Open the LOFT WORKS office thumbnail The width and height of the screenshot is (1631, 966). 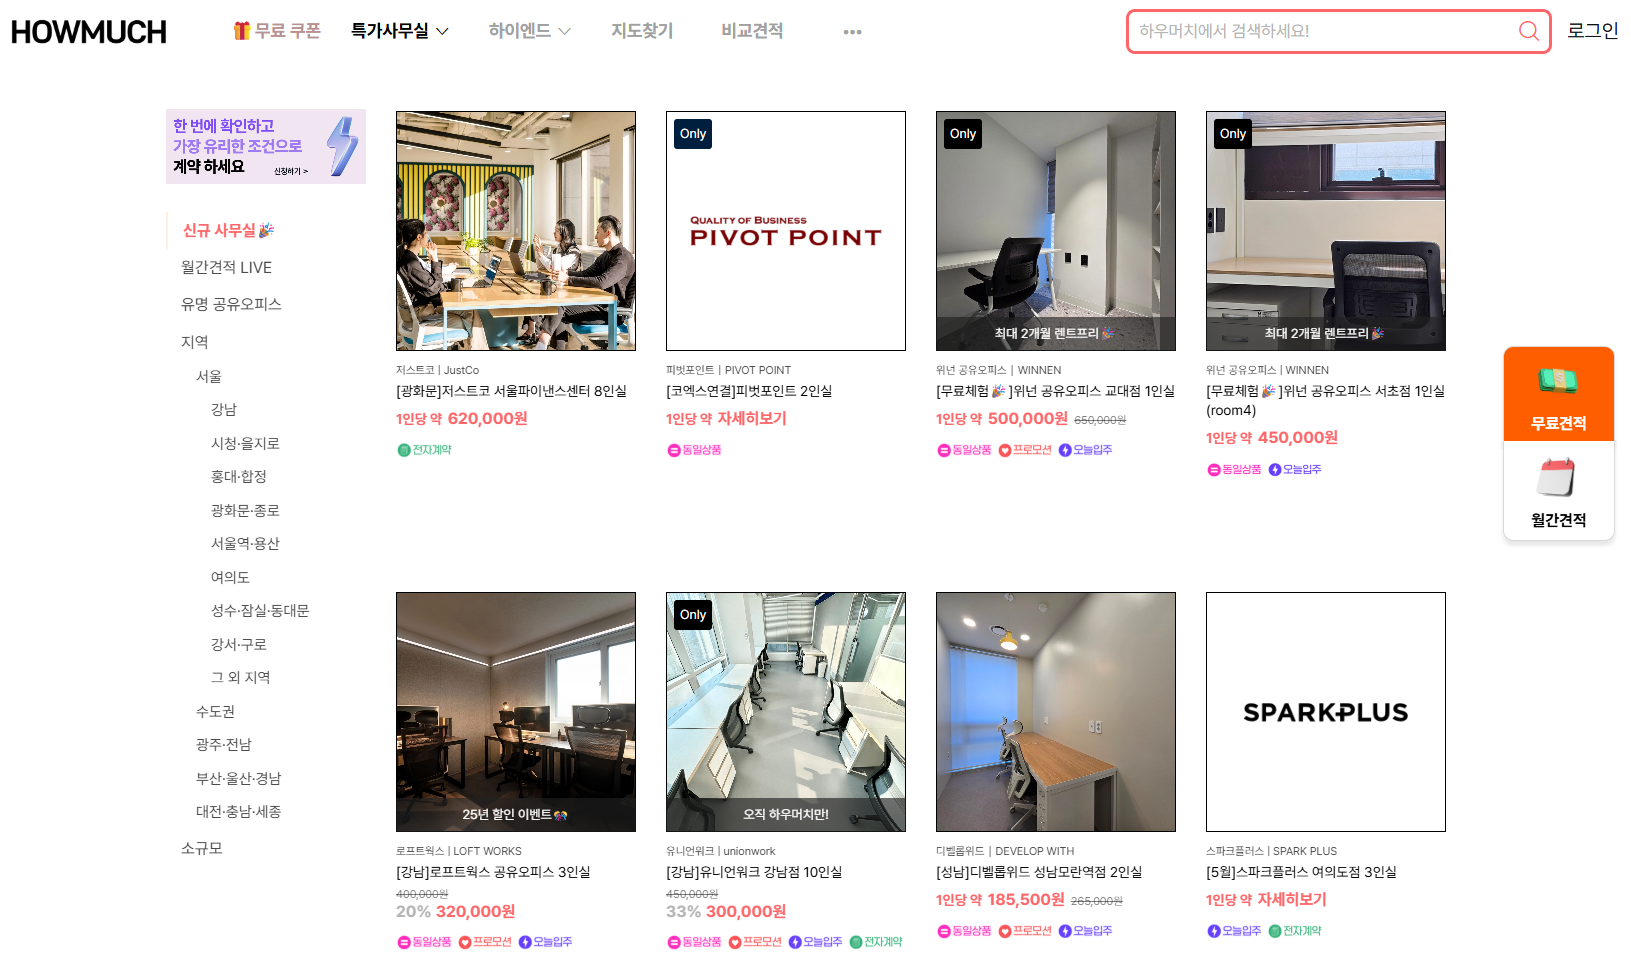516,712
